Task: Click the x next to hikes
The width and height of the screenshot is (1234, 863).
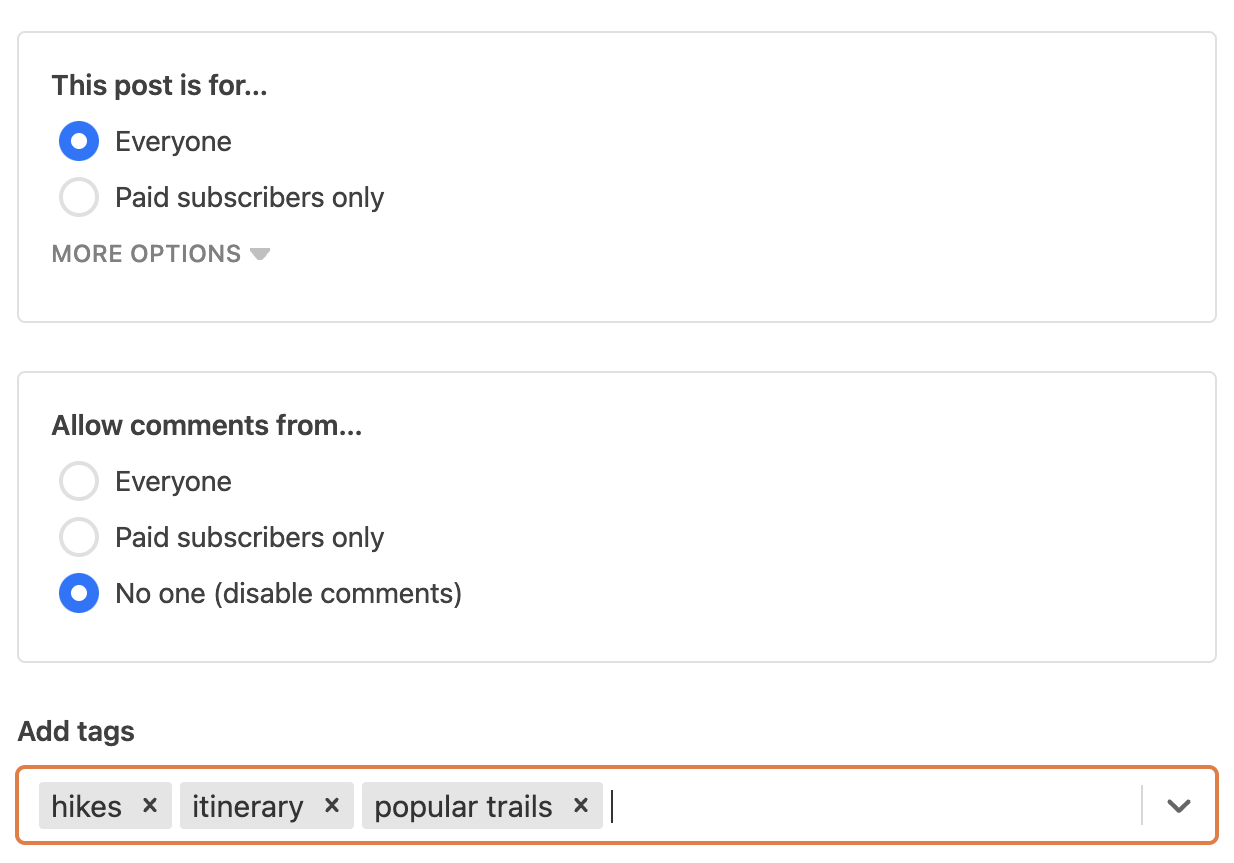Action: tap(149, 805)
